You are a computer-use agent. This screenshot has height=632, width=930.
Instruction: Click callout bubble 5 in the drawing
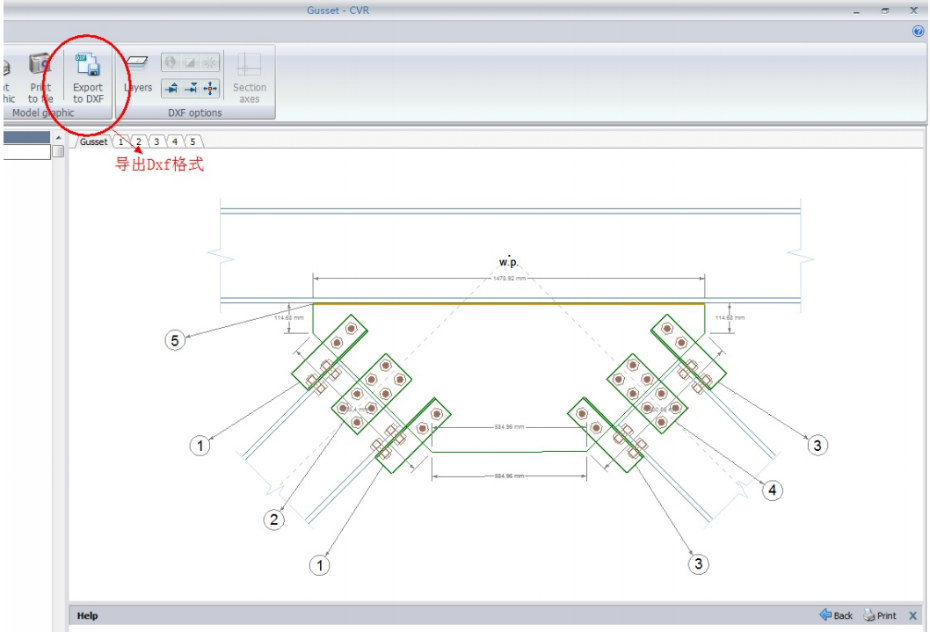tap(175, 340)
